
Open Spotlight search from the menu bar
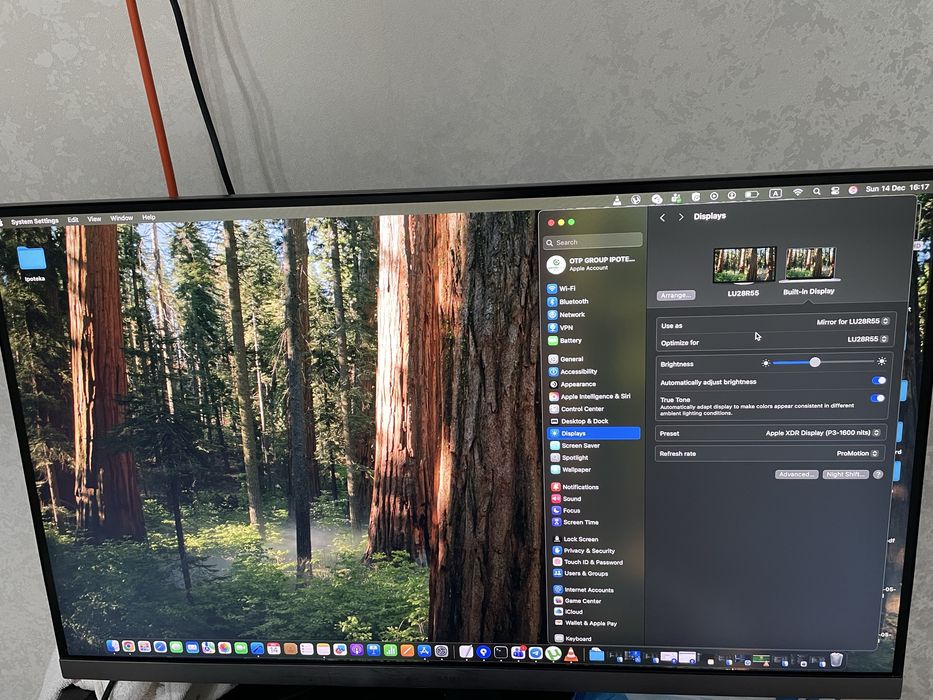818,192
